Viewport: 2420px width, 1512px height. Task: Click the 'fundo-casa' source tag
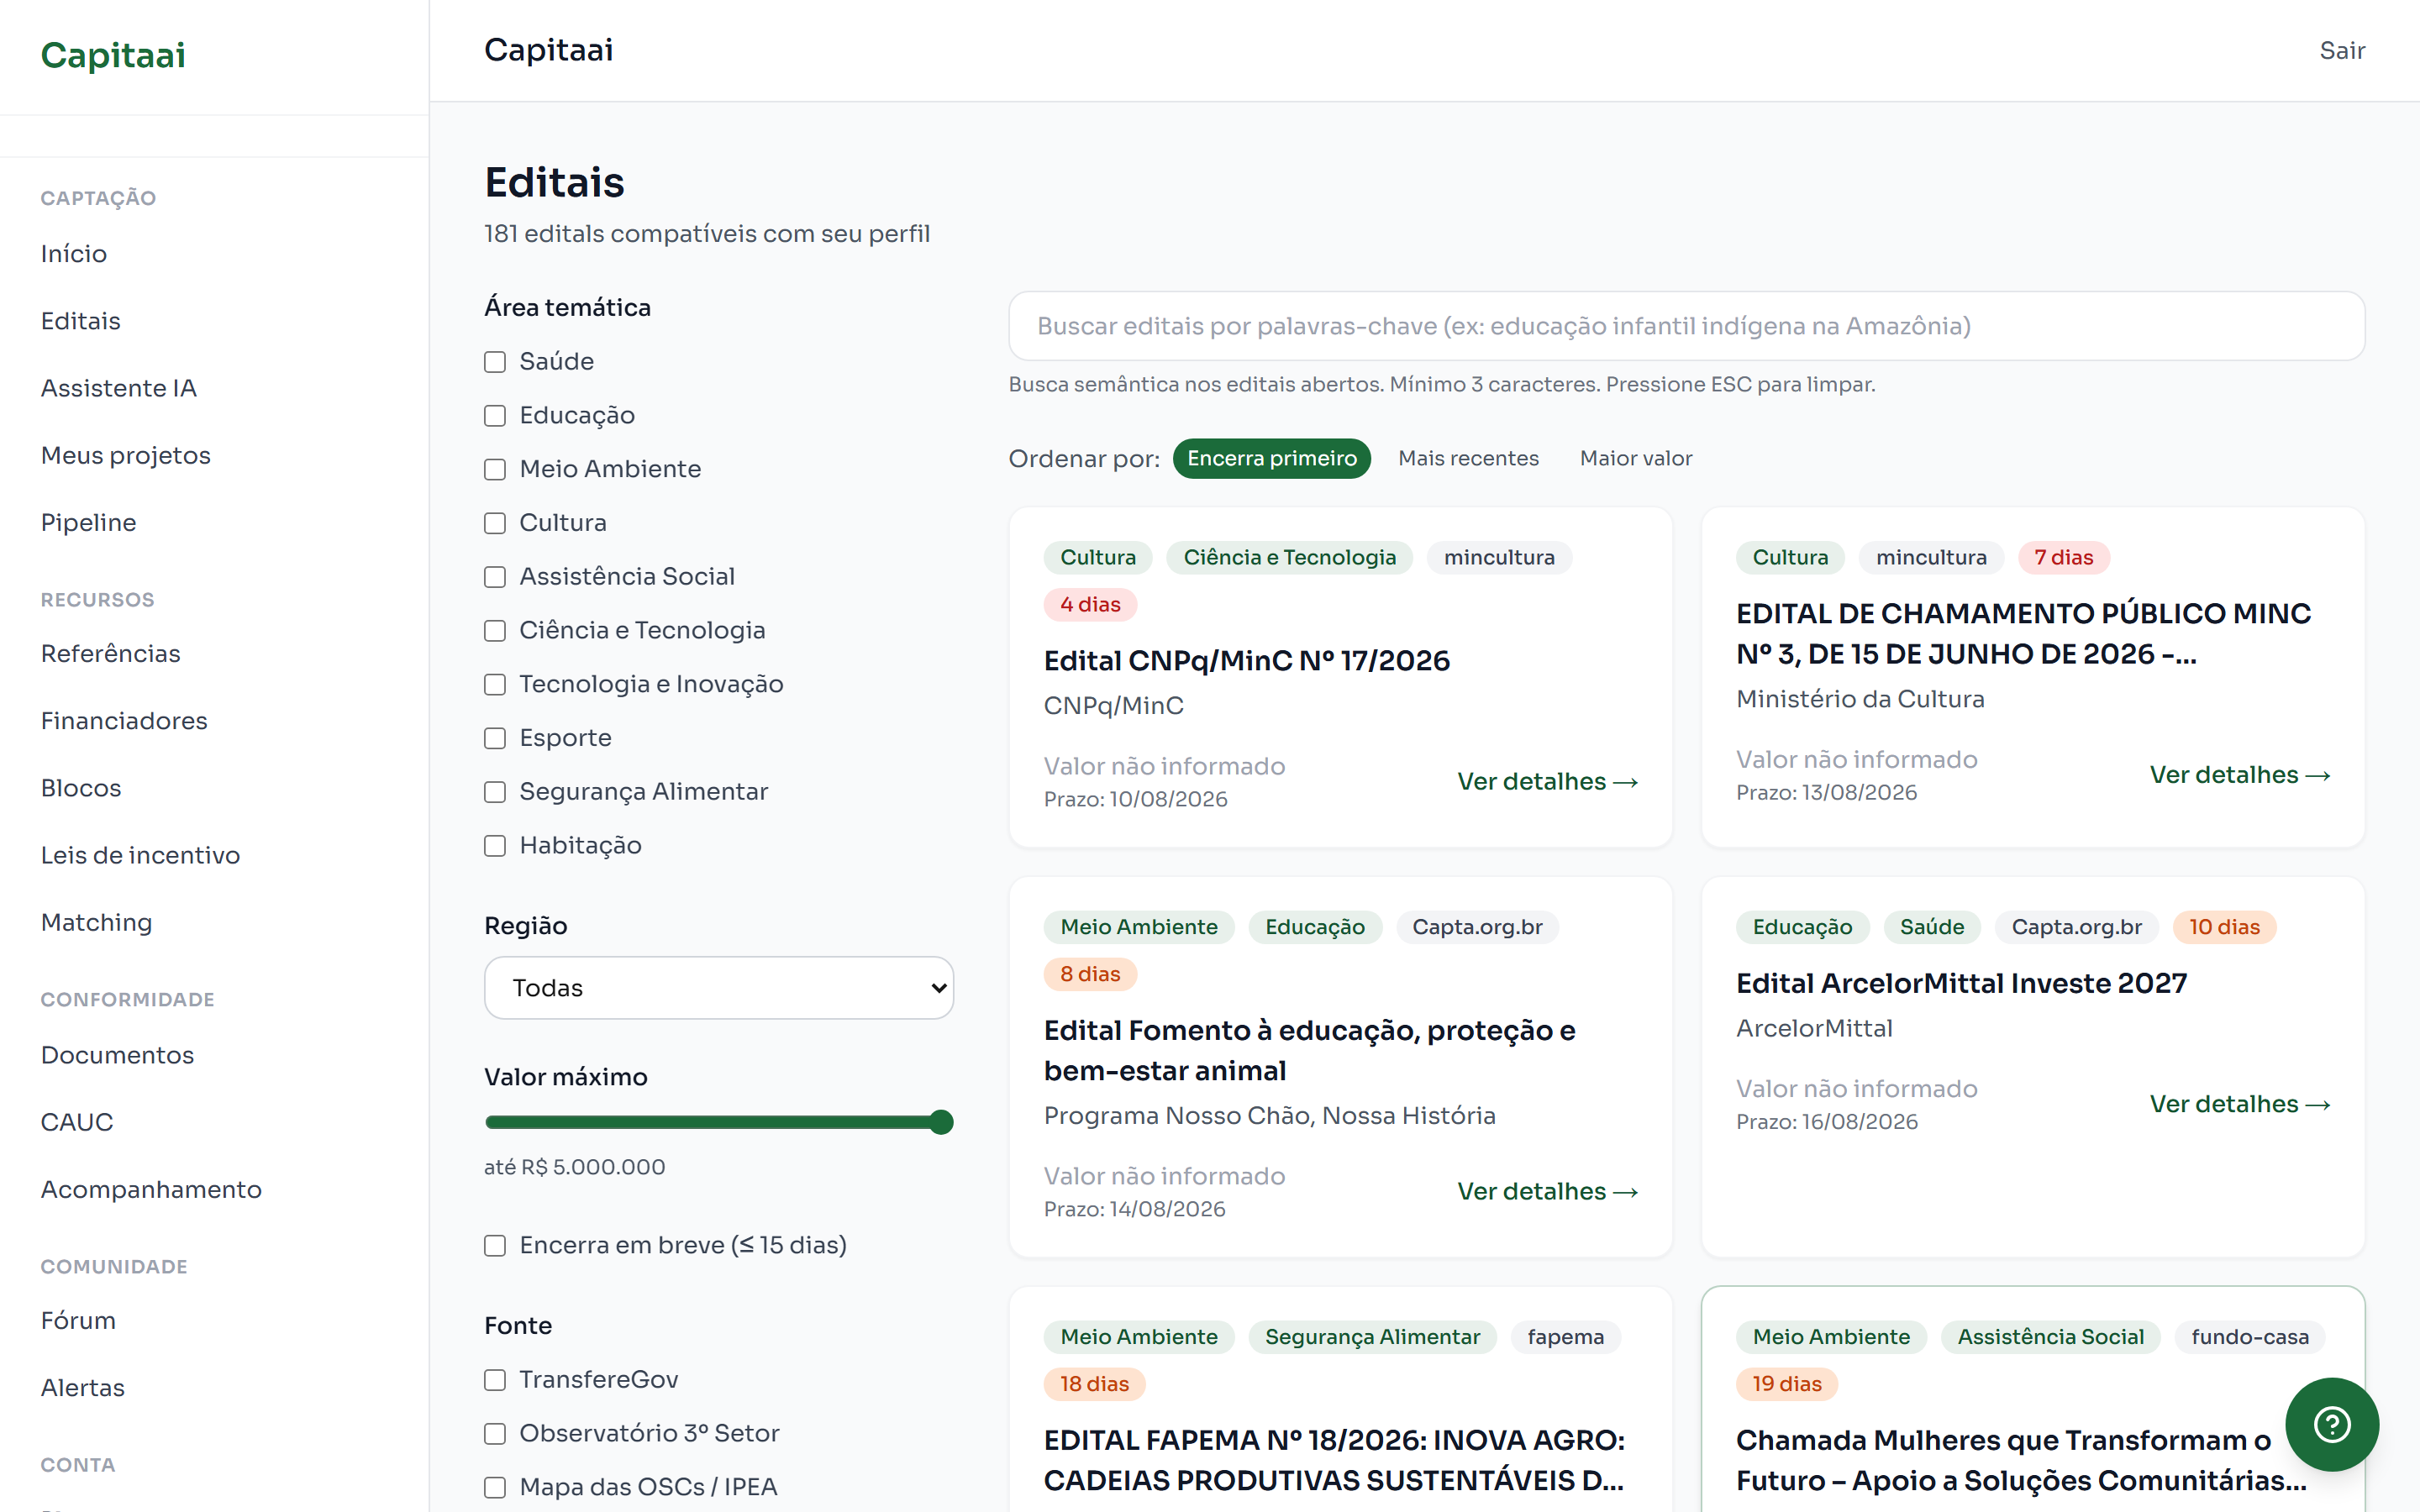tap(2249, 1337)
